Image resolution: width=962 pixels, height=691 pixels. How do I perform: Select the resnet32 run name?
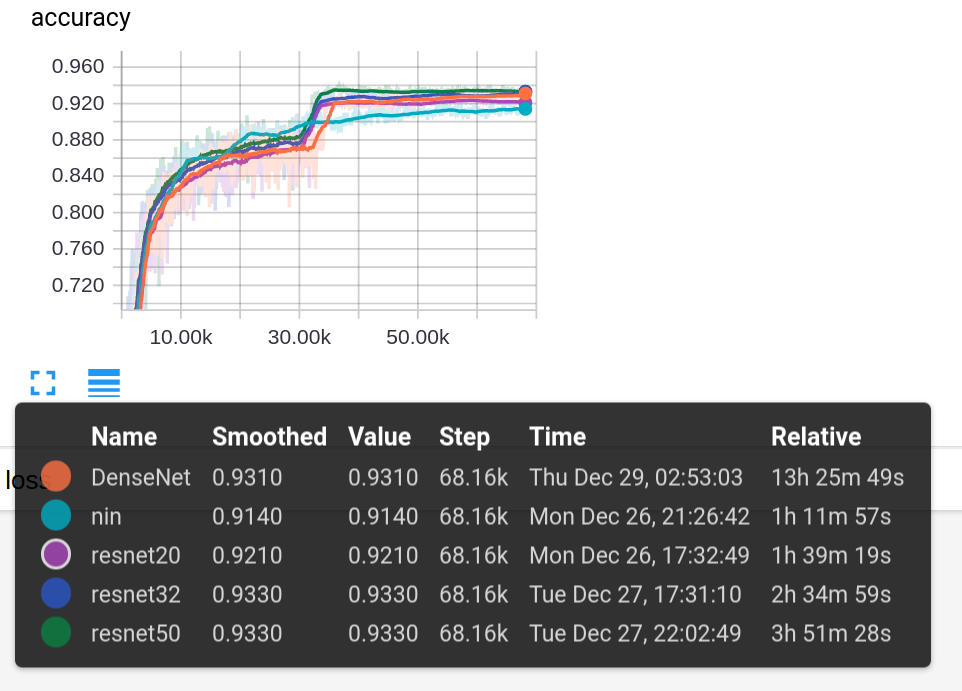click(x=136, y=595)
